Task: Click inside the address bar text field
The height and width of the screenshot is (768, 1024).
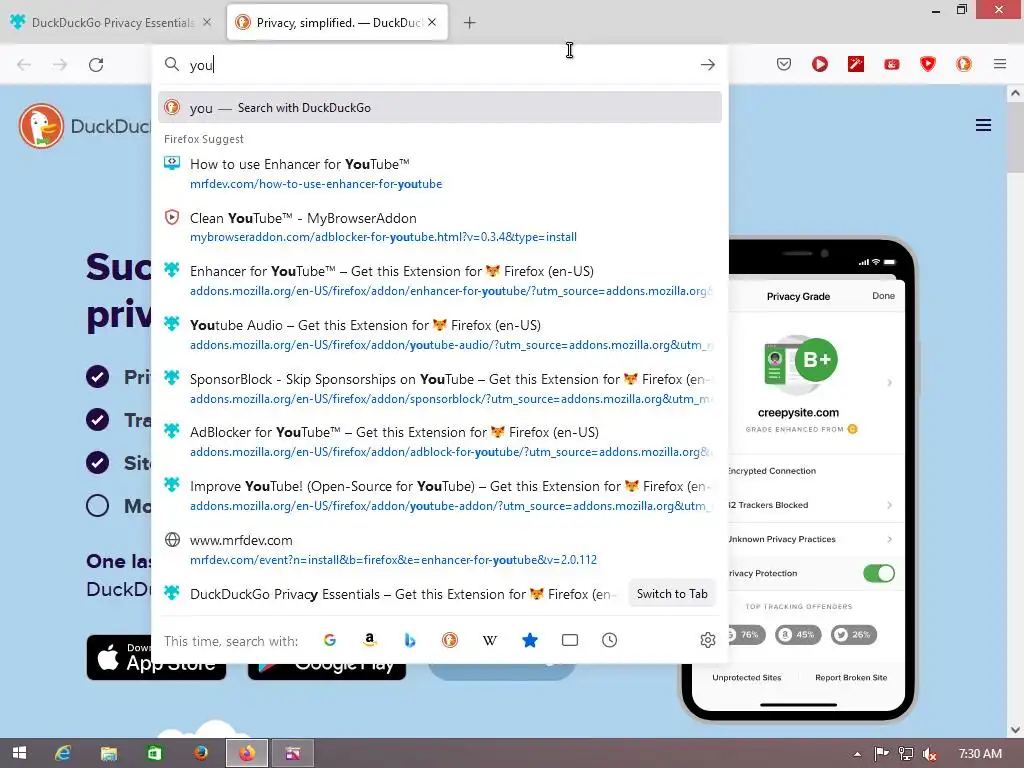Action: [438, 65]
